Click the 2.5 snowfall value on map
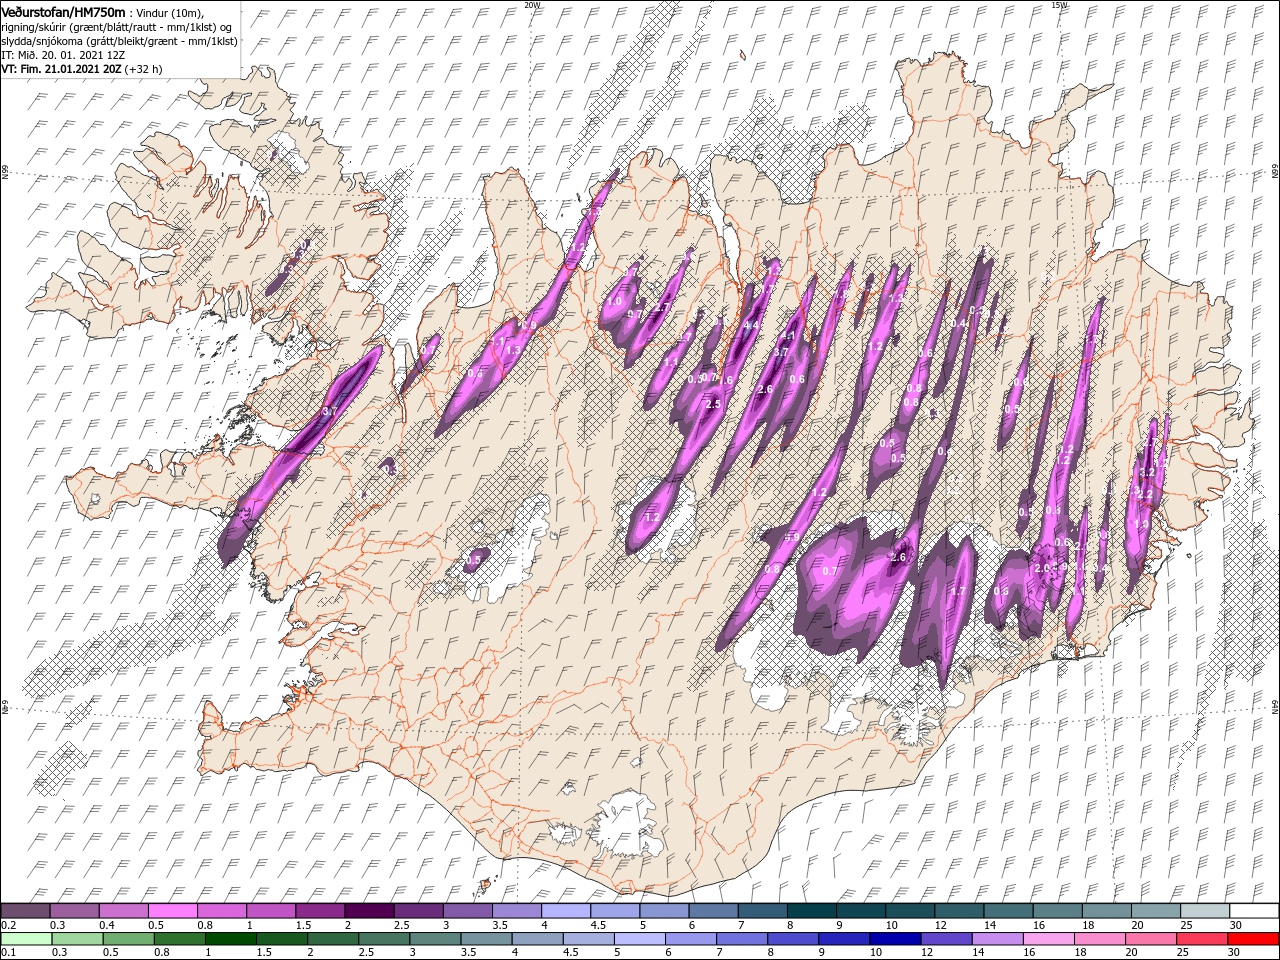This screenshot has height=960, width=1280. click(x=713, y=404)
